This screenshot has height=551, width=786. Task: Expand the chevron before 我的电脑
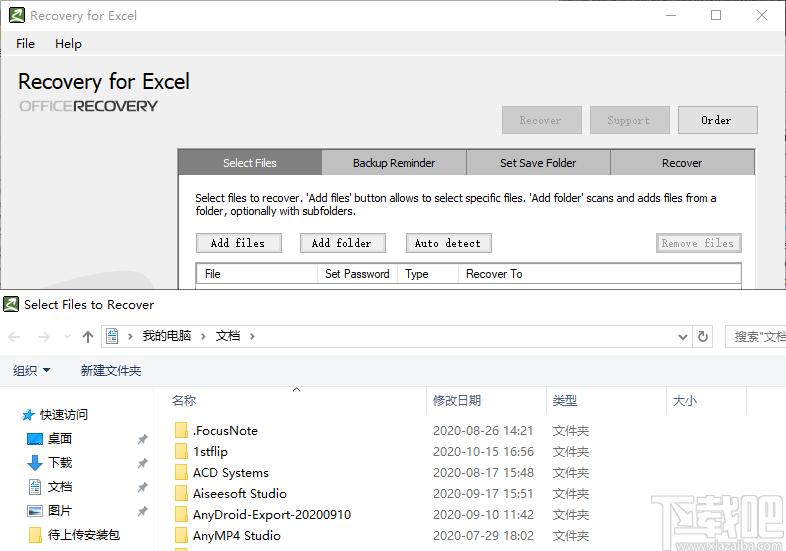click(x=130, y=336)
